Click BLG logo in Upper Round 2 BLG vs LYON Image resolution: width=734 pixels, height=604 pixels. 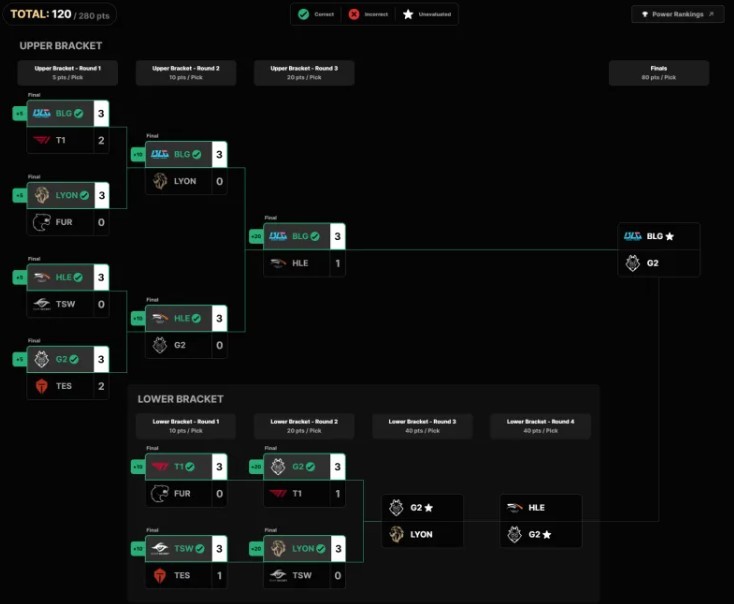(x=160, y=154)
